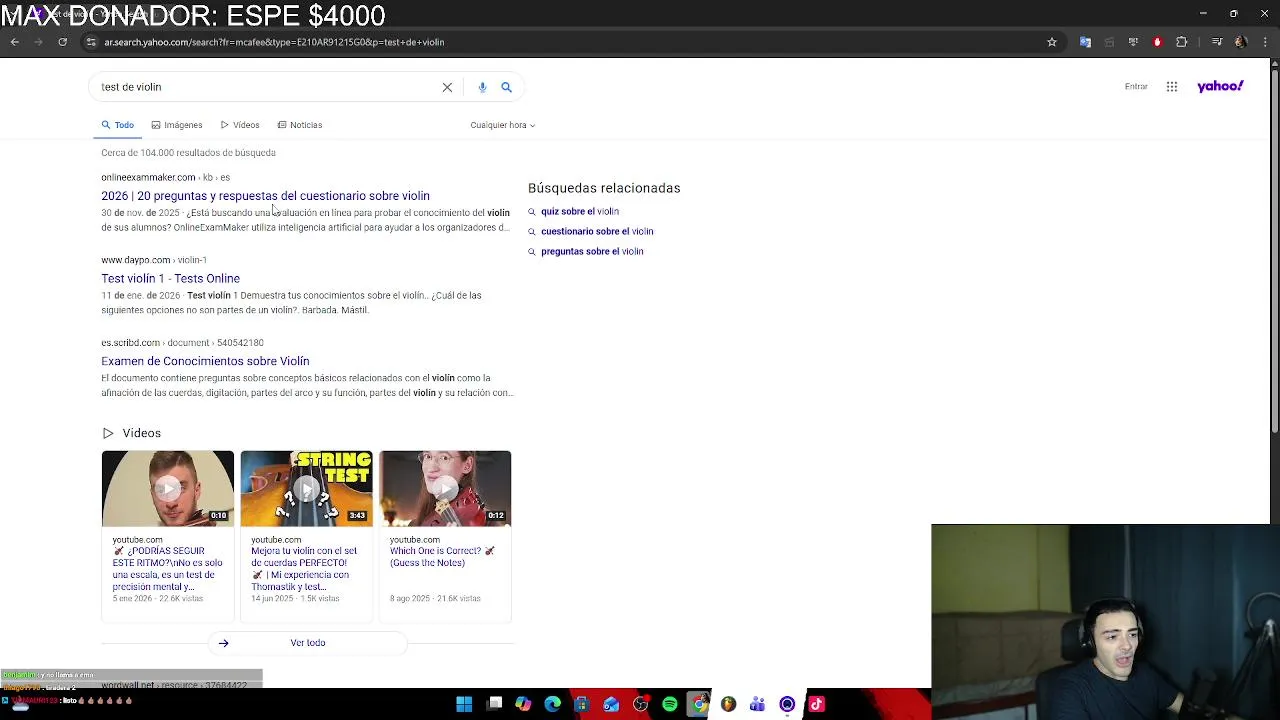Screen dimensions: 1280x720
Task: Open FL Studio from the taskbar
Action: tap(728, 704)
